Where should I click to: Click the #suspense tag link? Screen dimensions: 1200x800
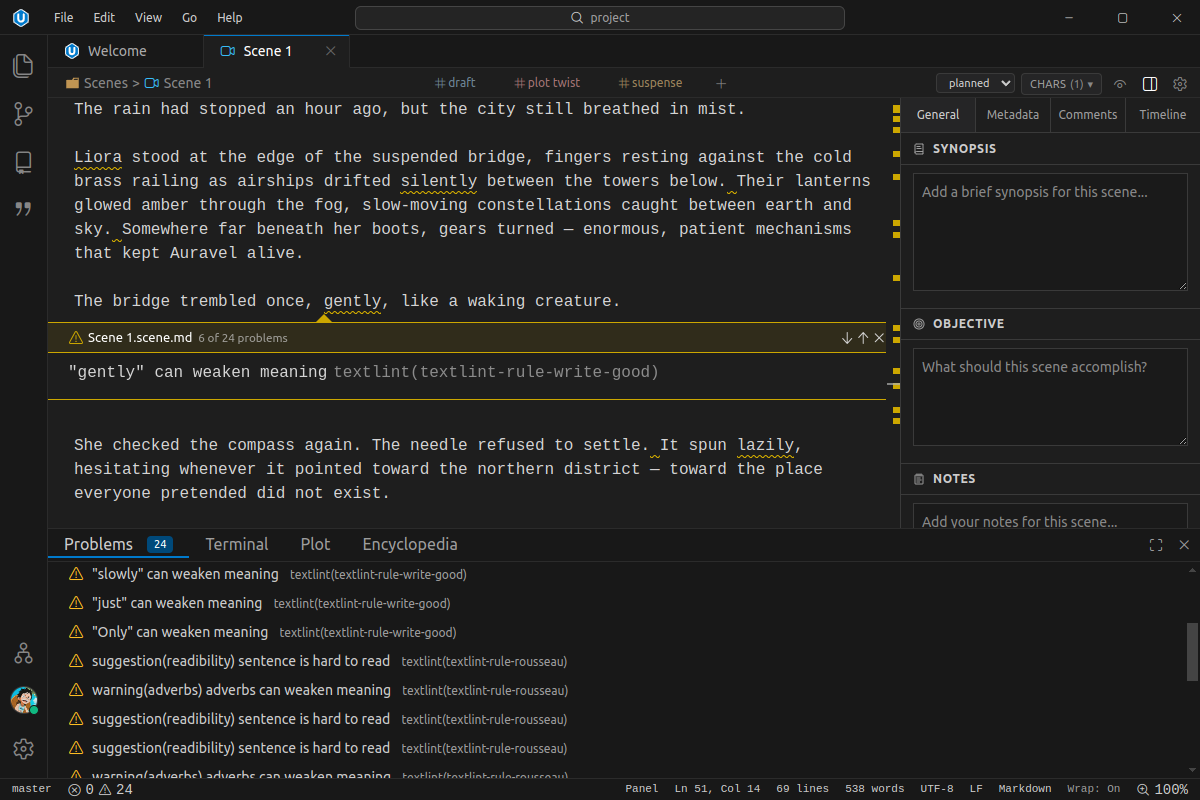pyautogui.click(x=650, y=83)
